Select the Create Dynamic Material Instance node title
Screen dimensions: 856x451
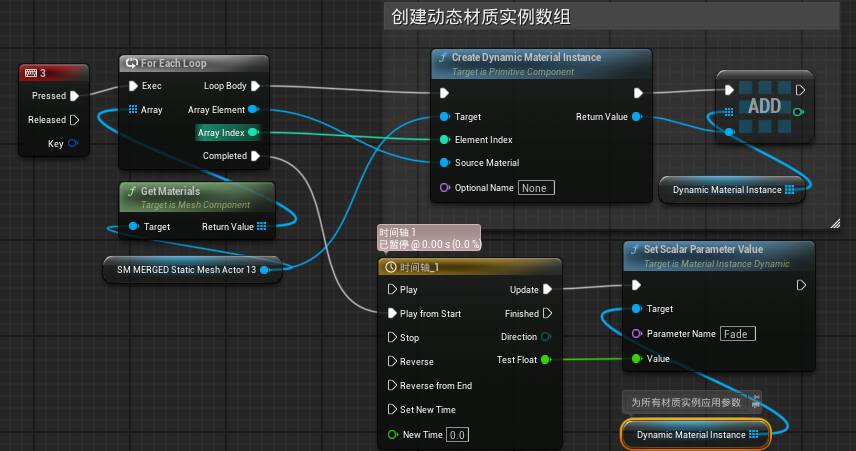click(526, 58)
